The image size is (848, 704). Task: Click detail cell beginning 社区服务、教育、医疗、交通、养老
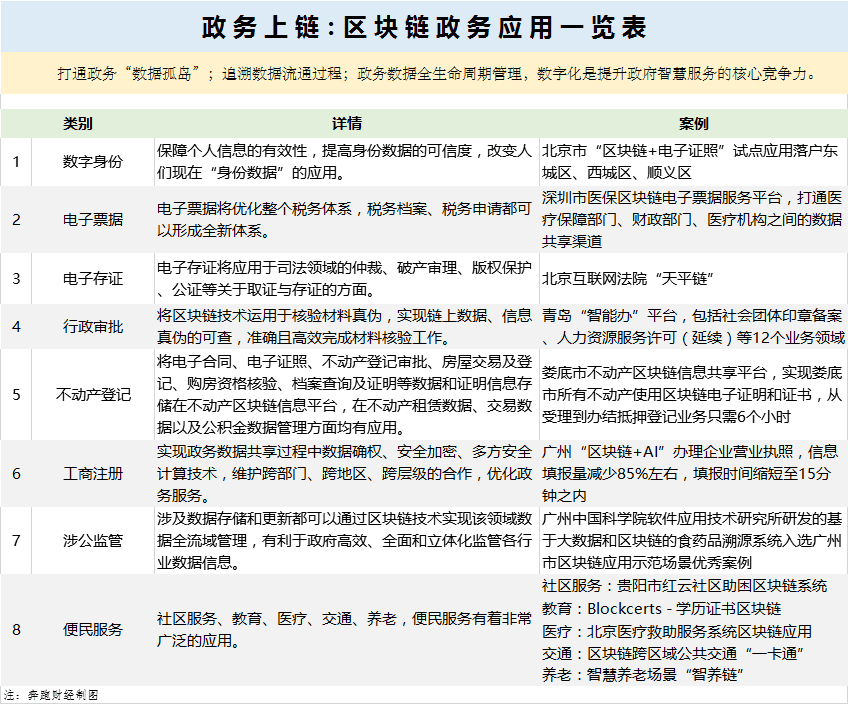point(347,630)
